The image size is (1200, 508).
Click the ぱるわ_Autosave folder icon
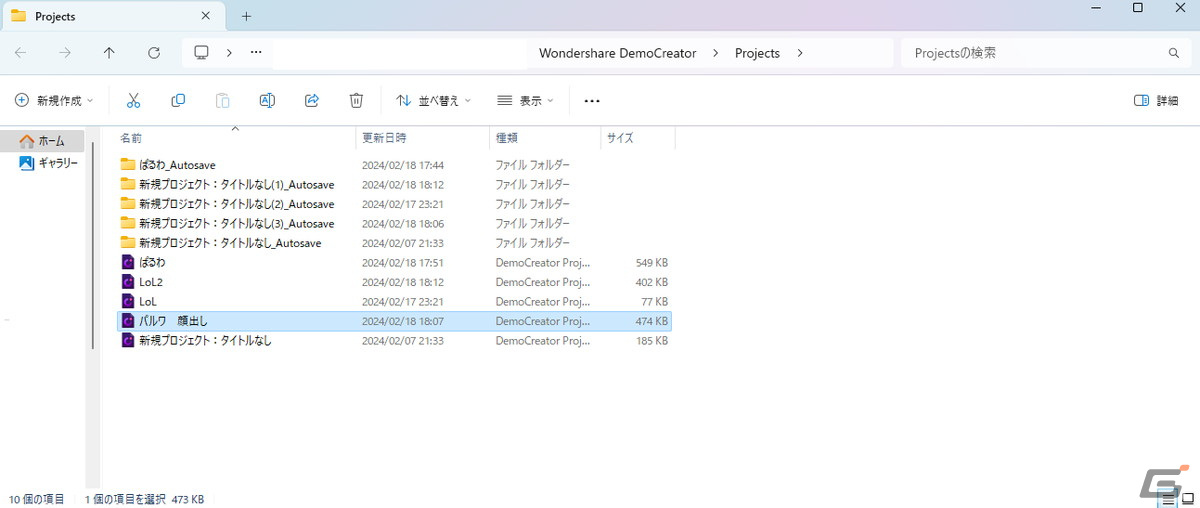coord(127,164)
